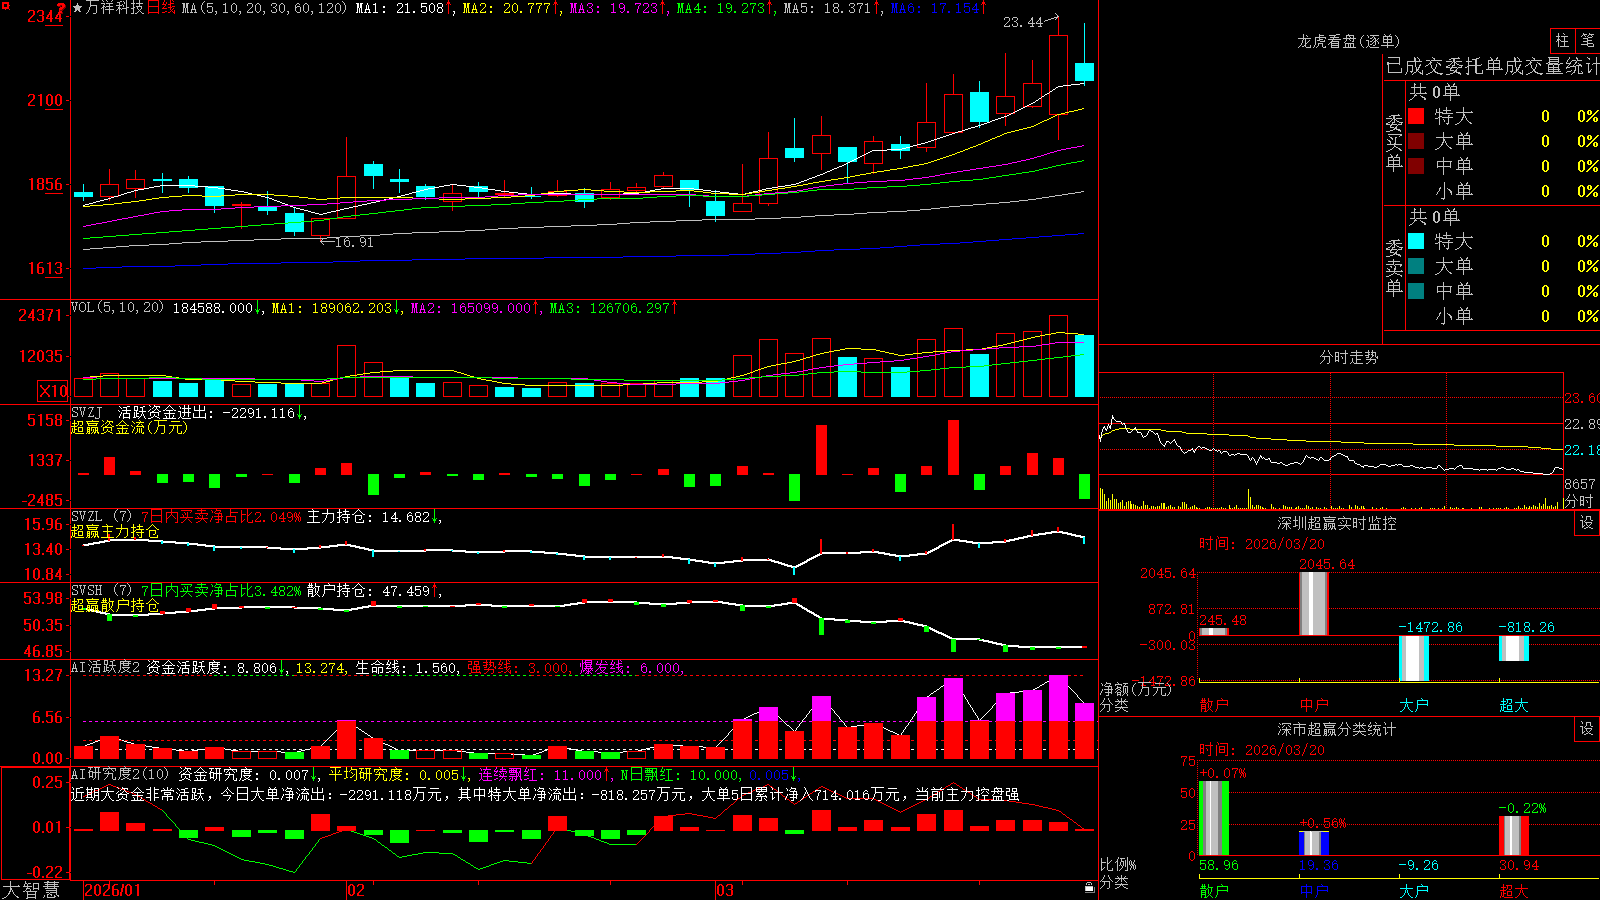The width and height of the screenshot is (1600, 900).
Task: Click the 已成交委托单成交量统计 heading
Action: (1492, 66)
